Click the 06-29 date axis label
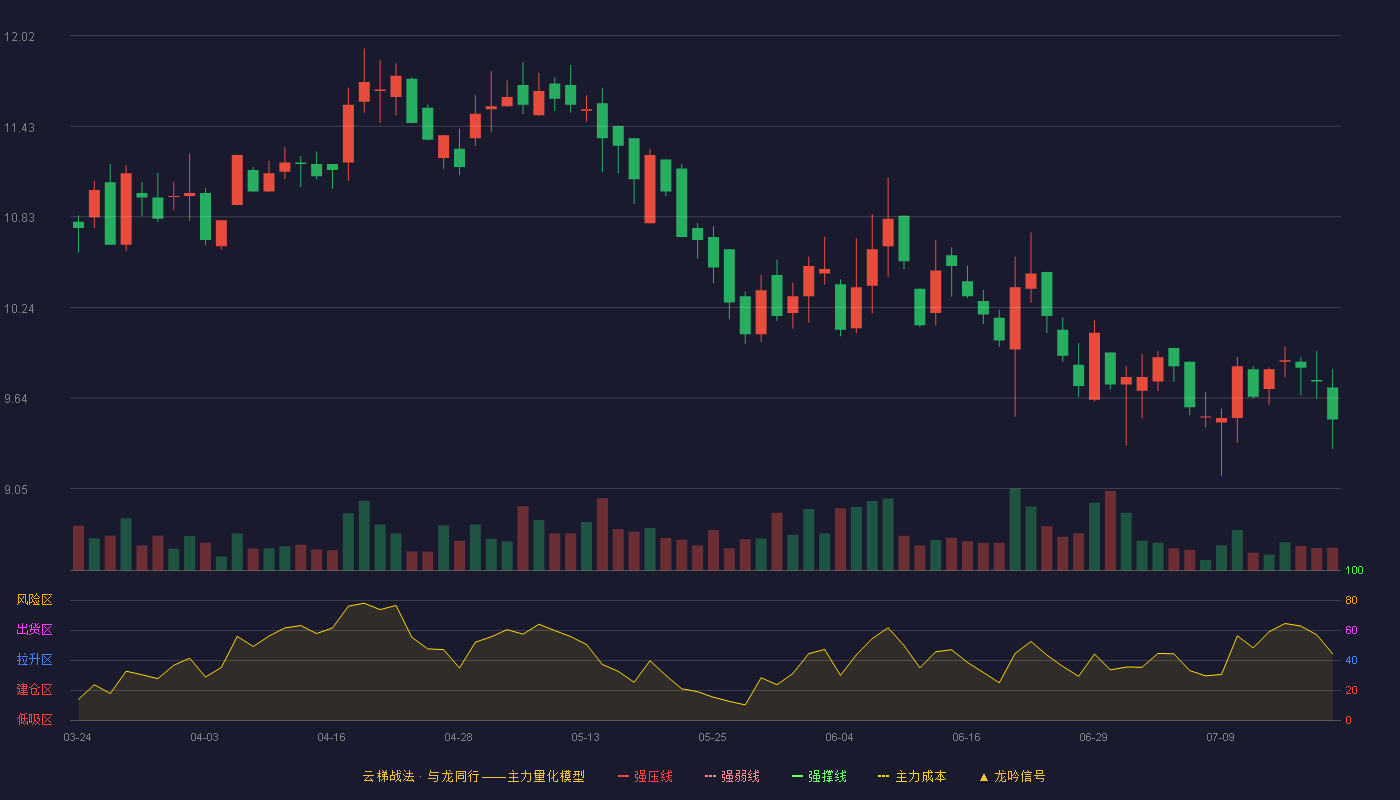1400x800 pixels. pos(1093,737)
